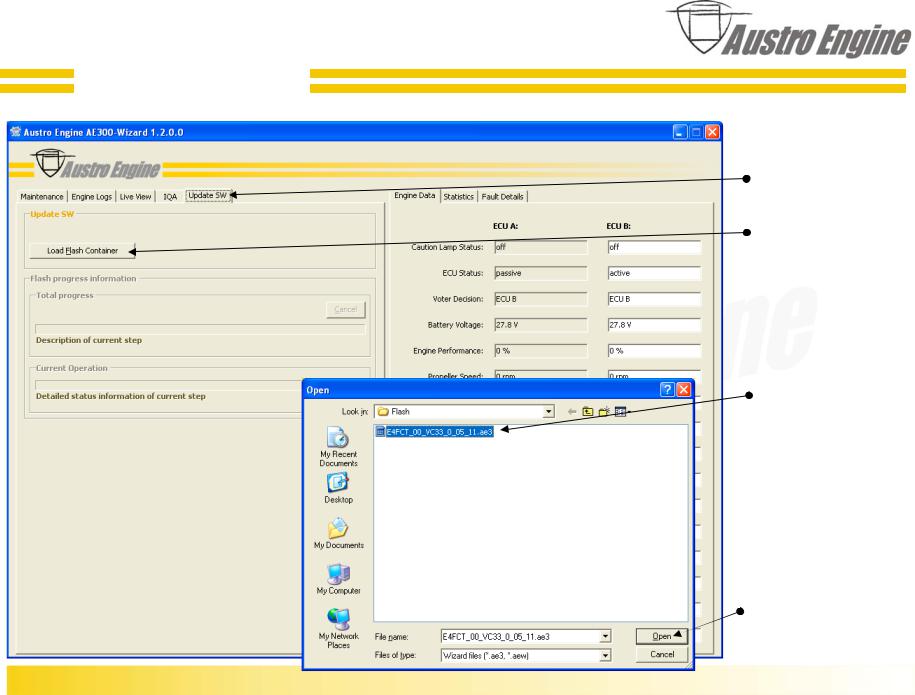Create a new folder in Flash
This screenshot has height=695, width=915.
point(604,411)
